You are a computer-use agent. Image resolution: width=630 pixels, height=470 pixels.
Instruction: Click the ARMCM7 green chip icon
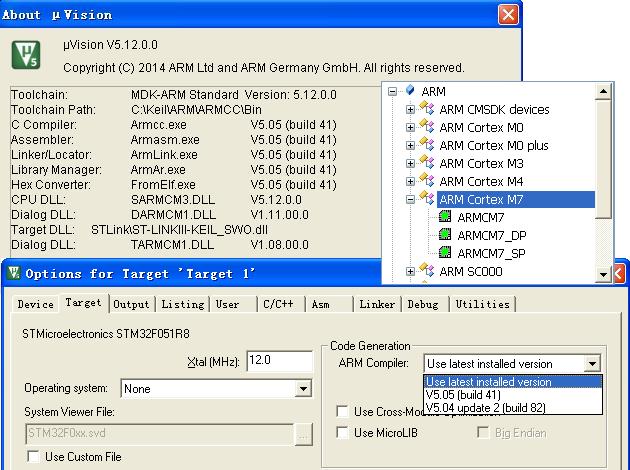pos(445,217)
